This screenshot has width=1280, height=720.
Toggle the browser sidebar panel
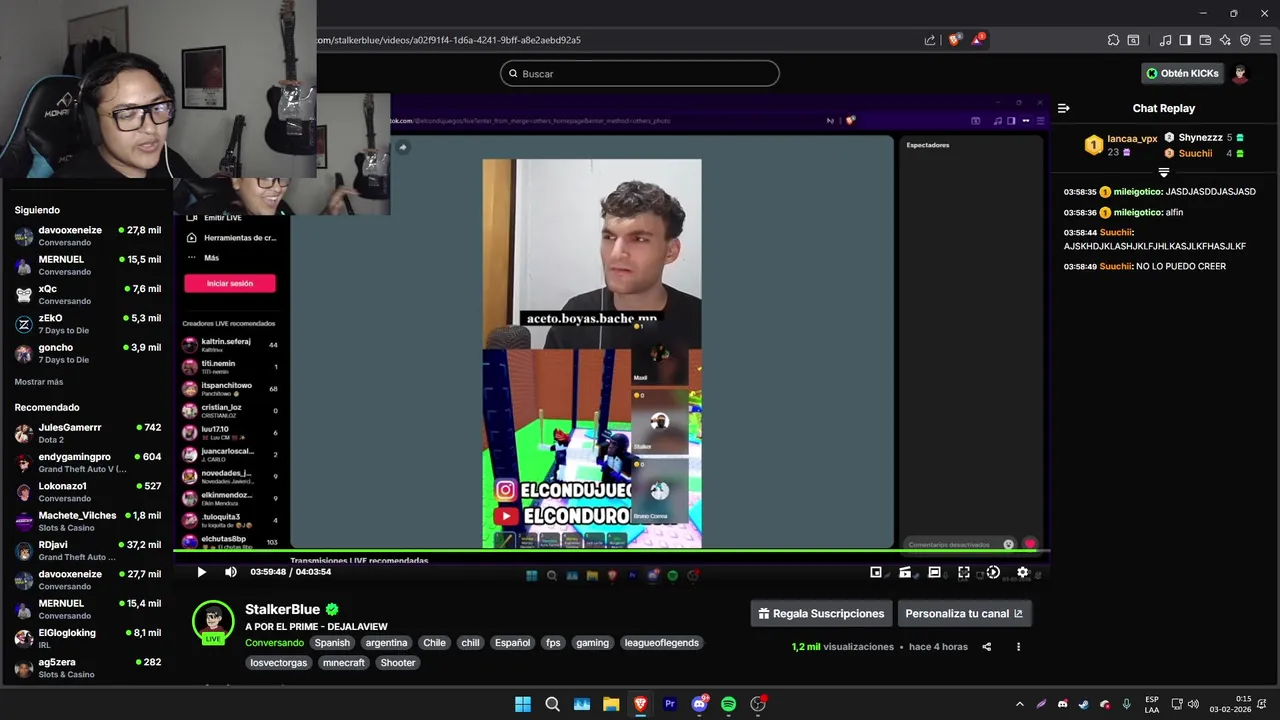click(1185, 40)
